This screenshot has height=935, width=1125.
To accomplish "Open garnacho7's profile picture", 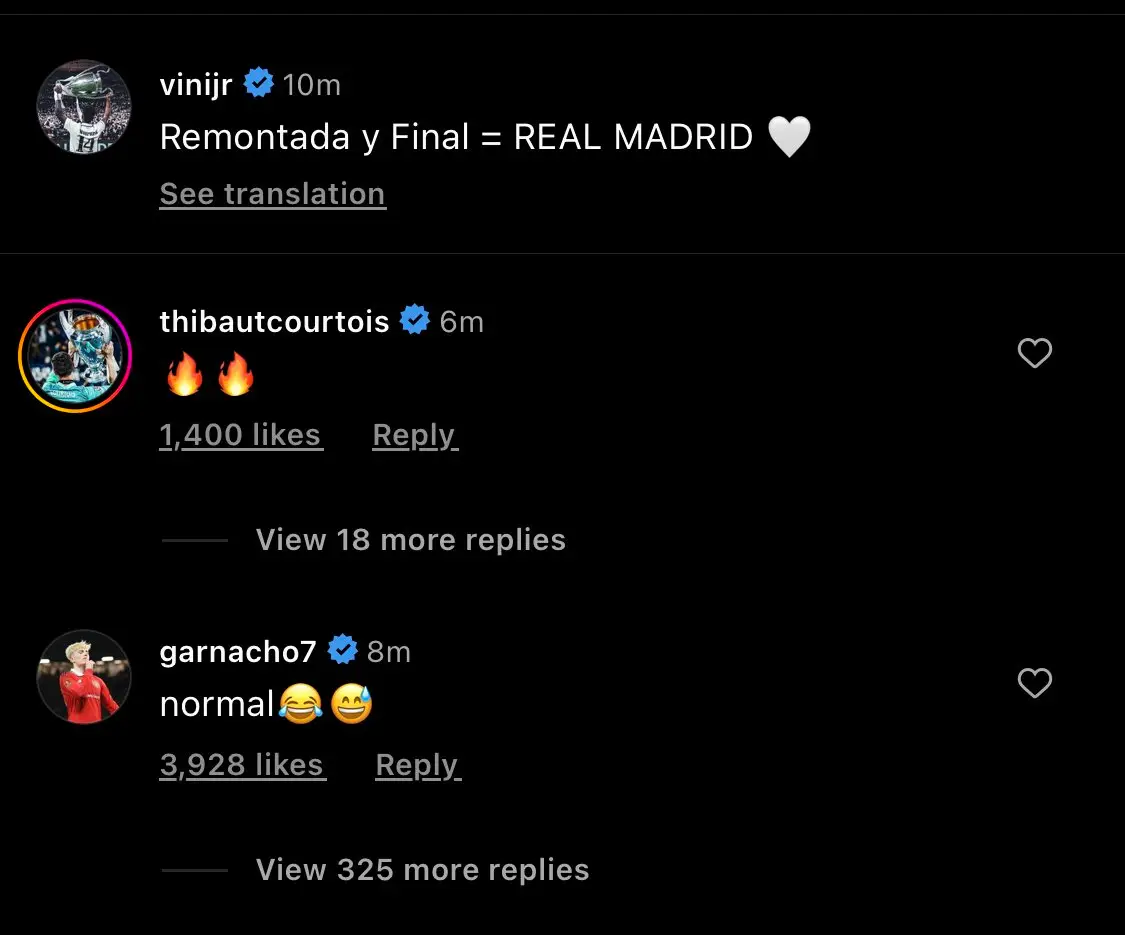I will [83, 677].
